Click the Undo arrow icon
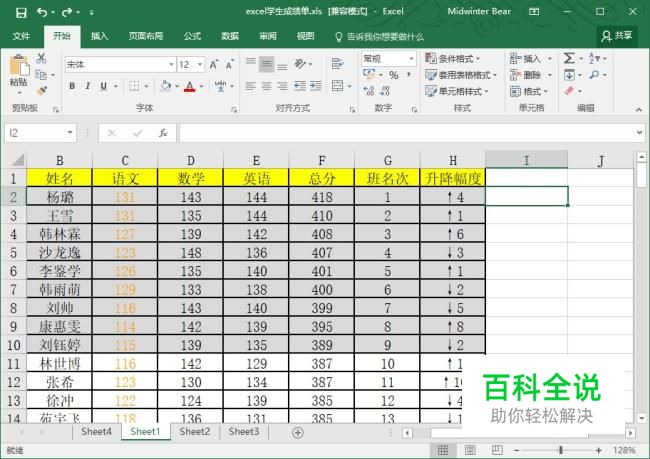The height and width of the screenshot is (459, 650). click(x=42, y=12)
